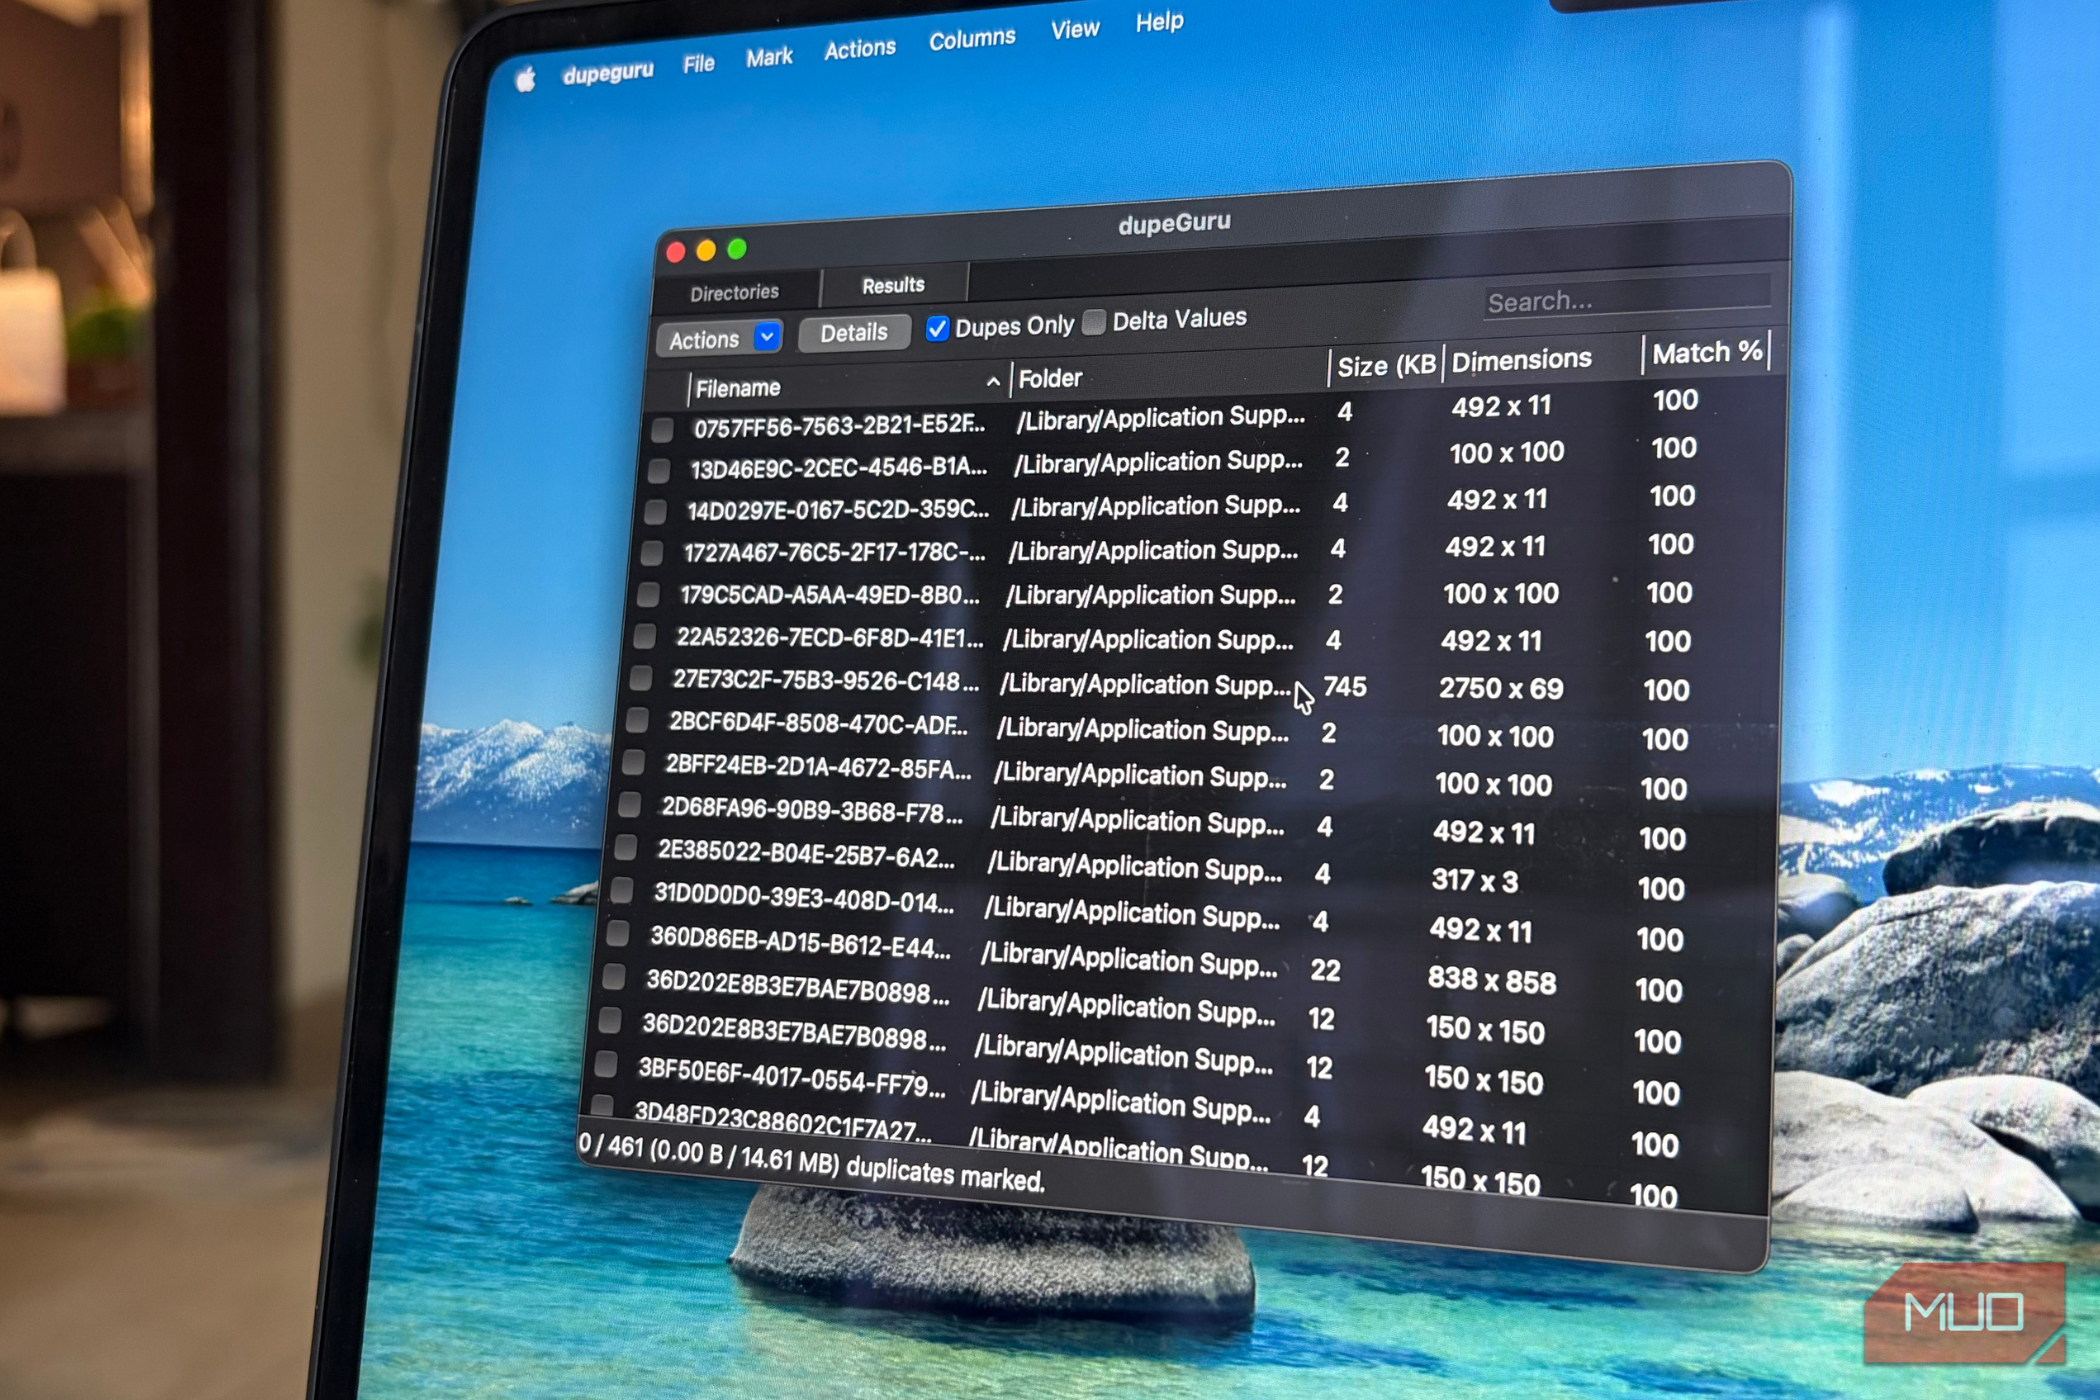Open the Mark menu
Image resolution: width=2100 pixels, height=1400 pixels.
(x=768, y=58)
